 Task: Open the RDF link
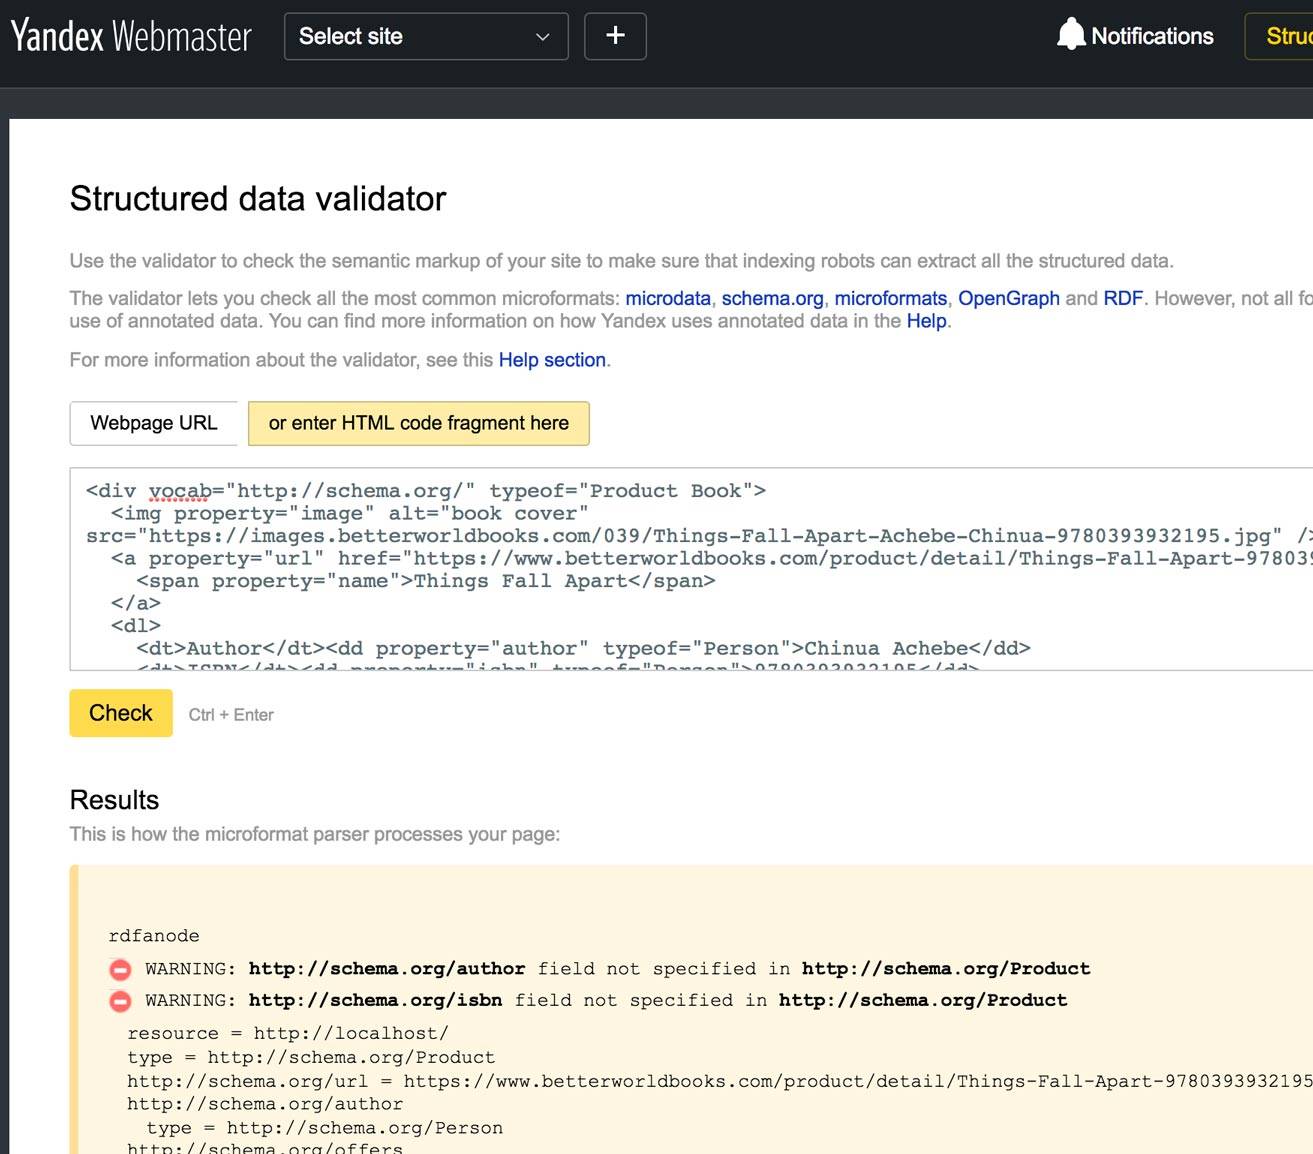click(x=1123, y=298)
